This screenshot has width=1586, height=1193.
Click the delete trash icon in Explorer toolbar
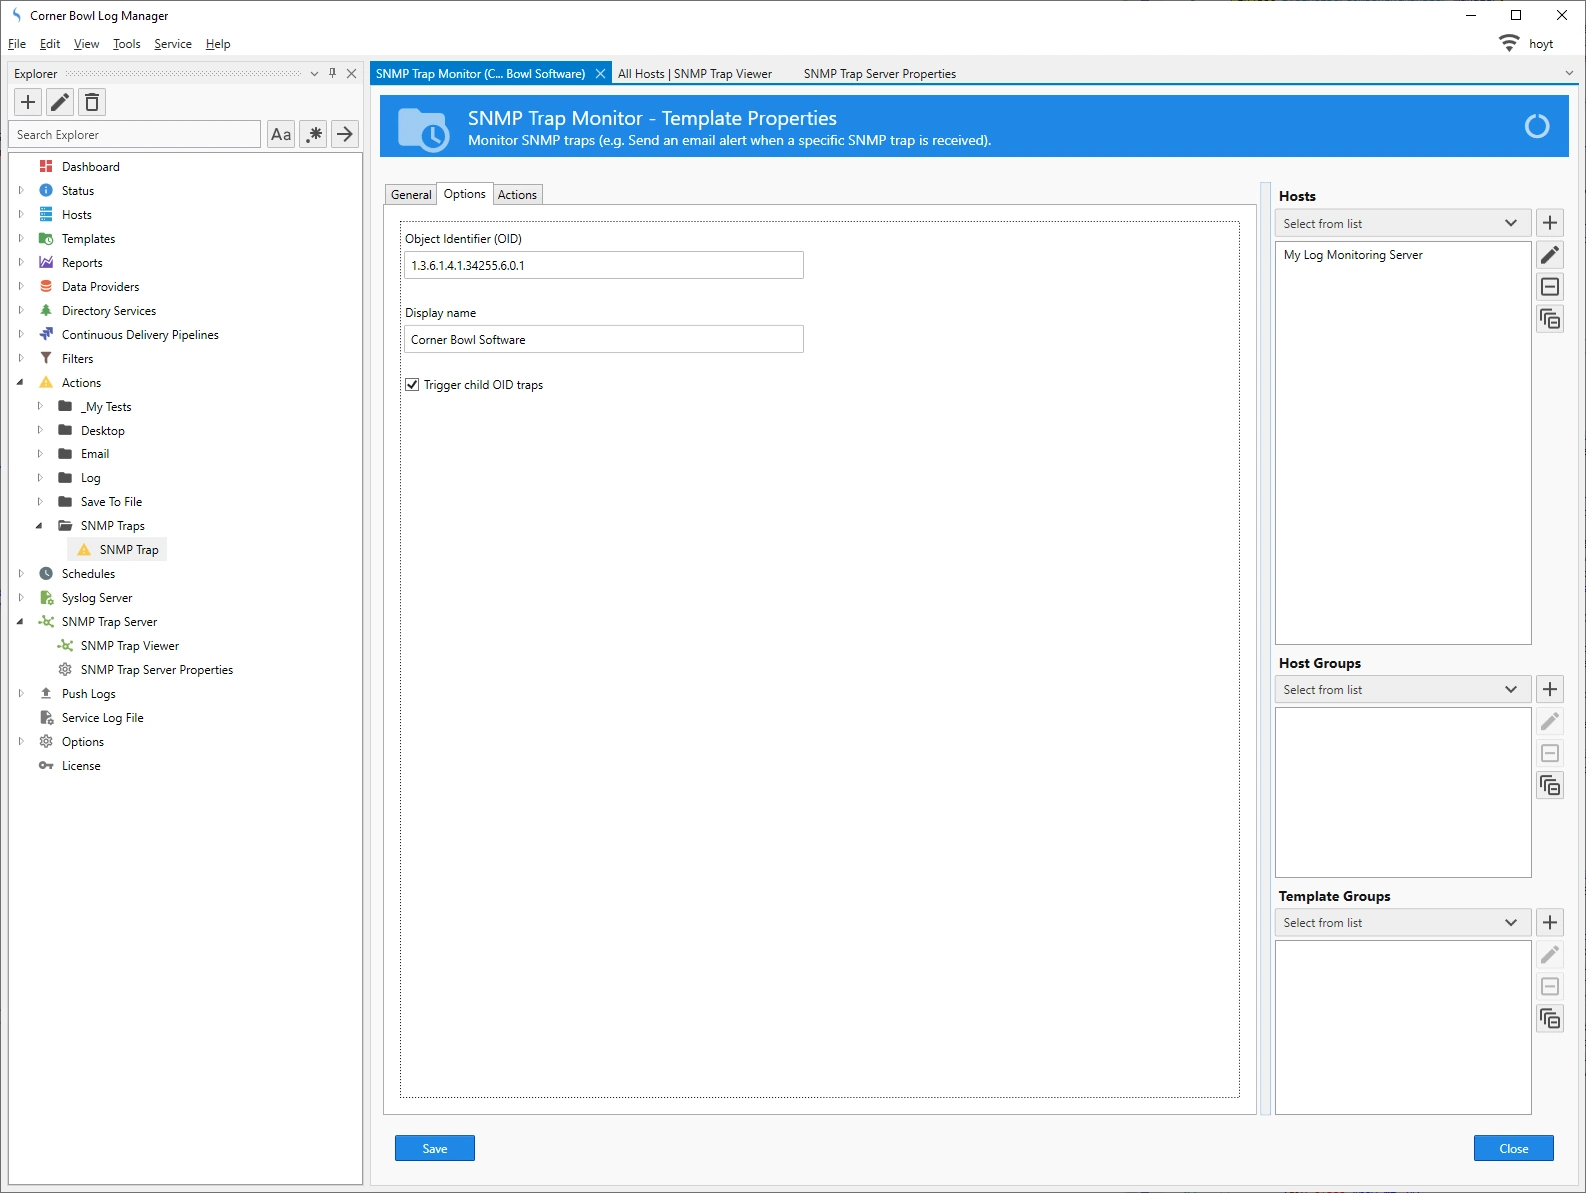tap(92, 102)
